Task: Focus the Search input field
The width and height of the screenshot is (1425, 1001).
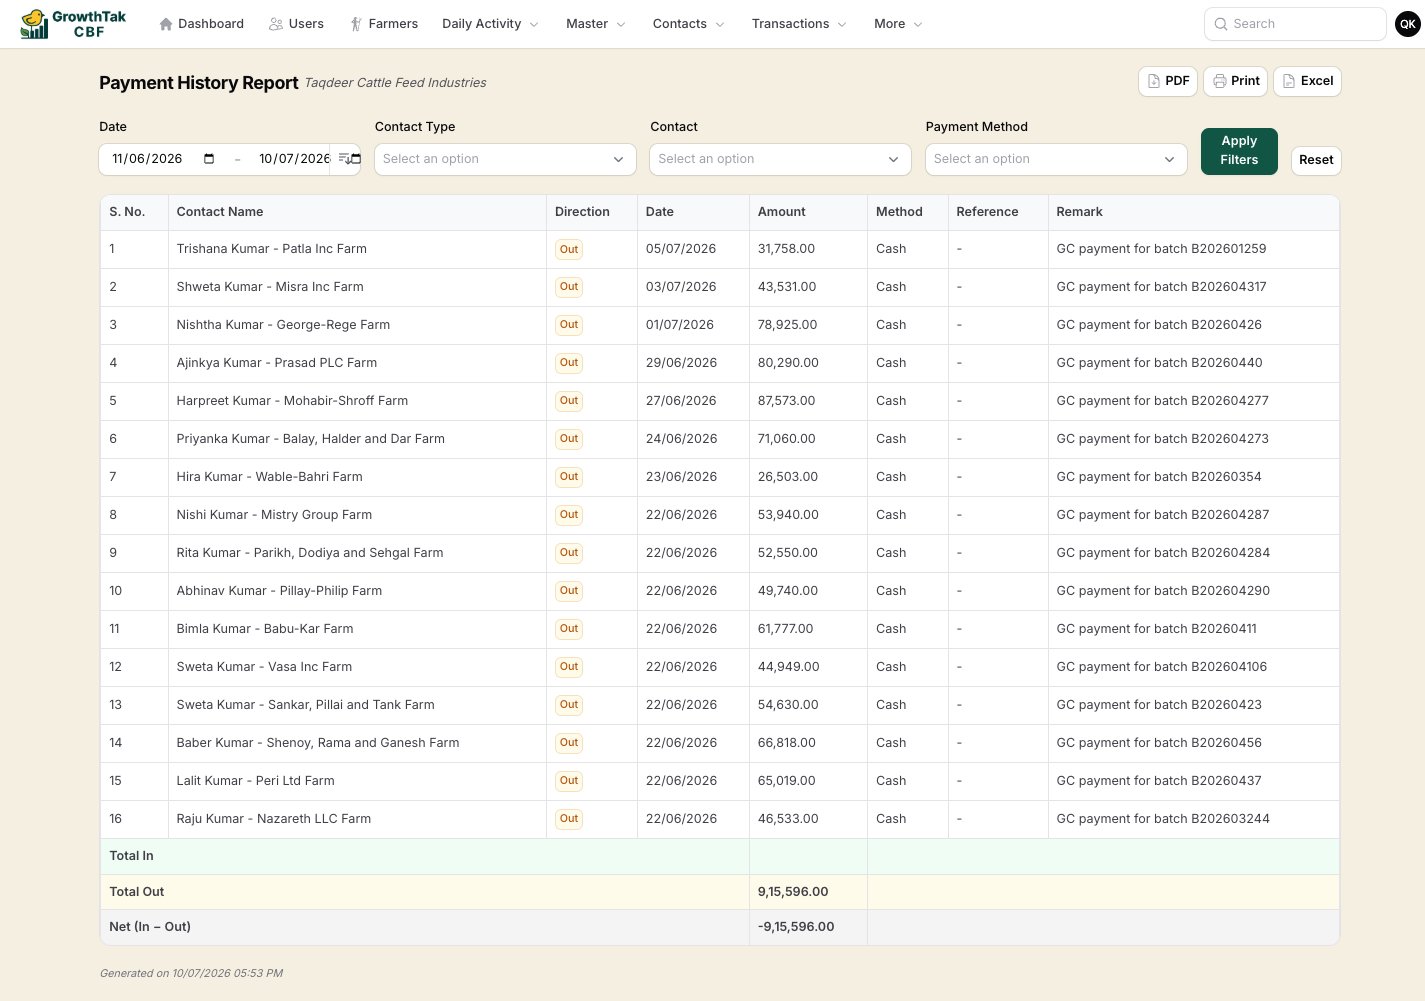Action: pos(1295,24)
